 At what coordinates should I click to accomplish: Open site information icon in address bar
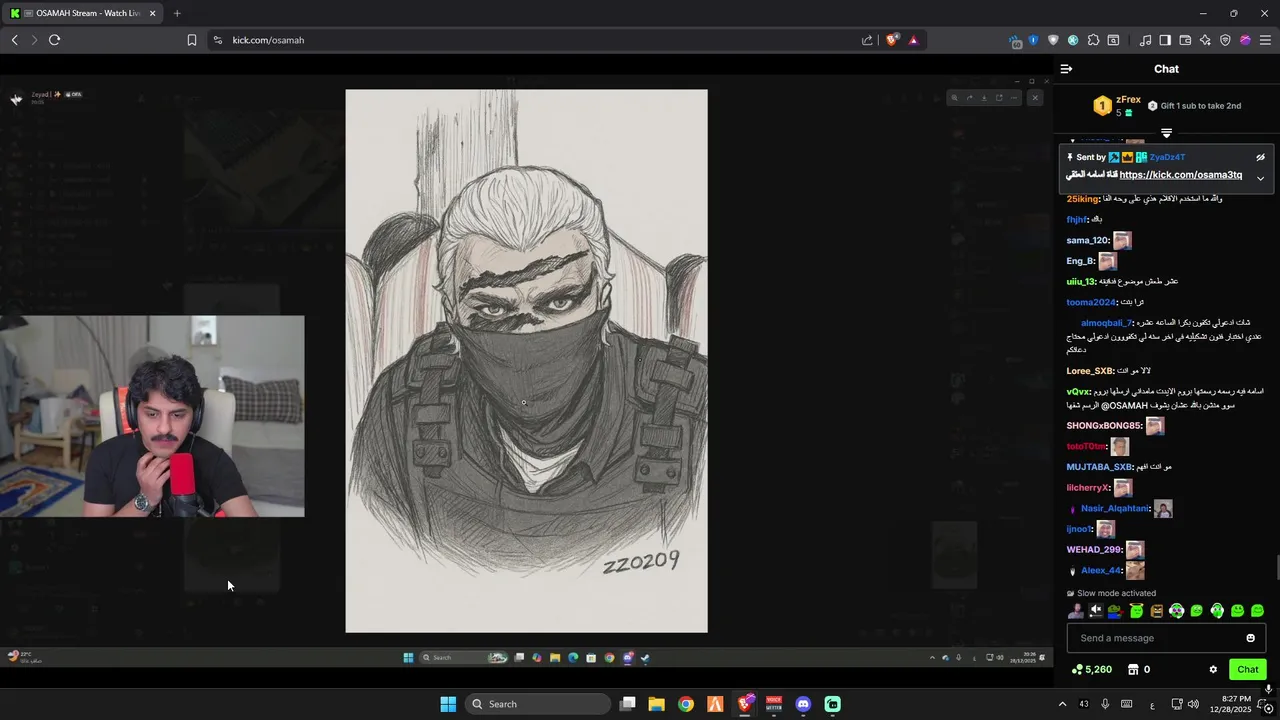pos(217,40)
